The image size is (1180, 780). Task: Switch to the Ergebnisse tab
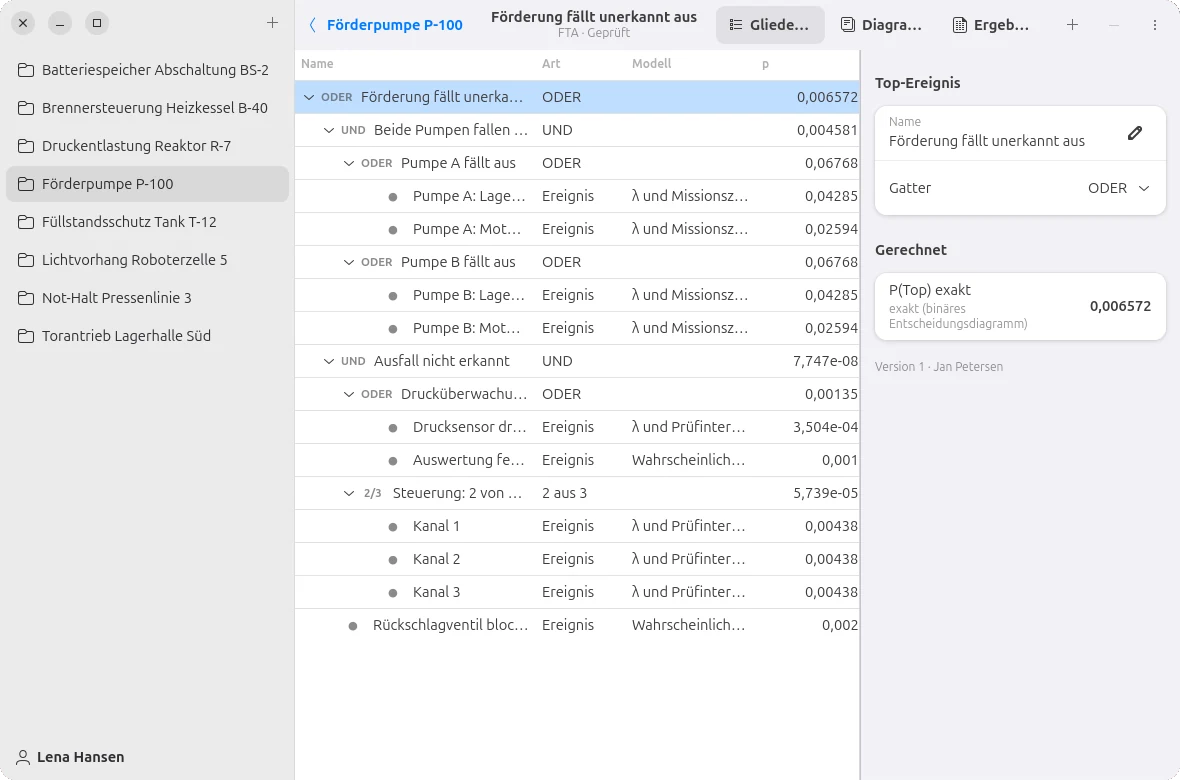[991, 25]
